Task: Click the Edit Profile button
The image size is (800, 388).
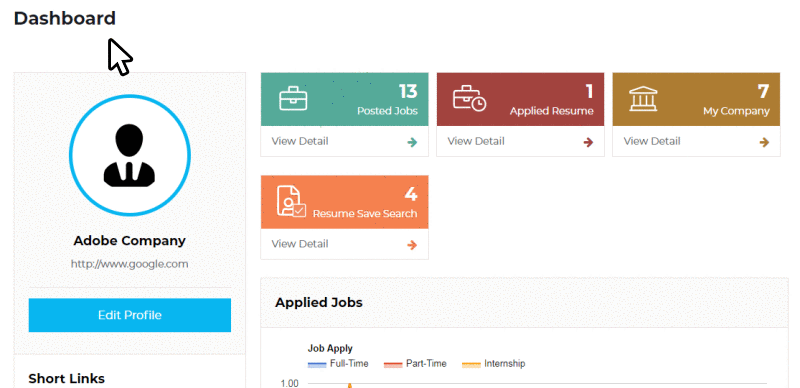Action: (130, 315)
